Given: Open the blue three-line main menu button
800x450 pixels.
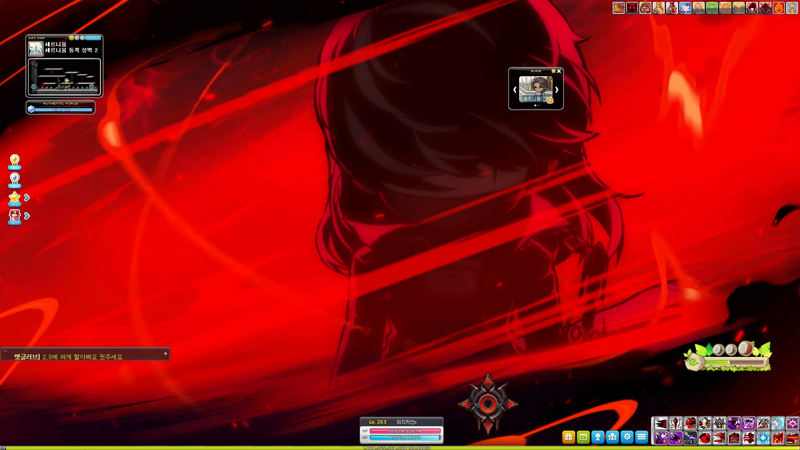Looking at the screenshot, I should pos(642,437).
